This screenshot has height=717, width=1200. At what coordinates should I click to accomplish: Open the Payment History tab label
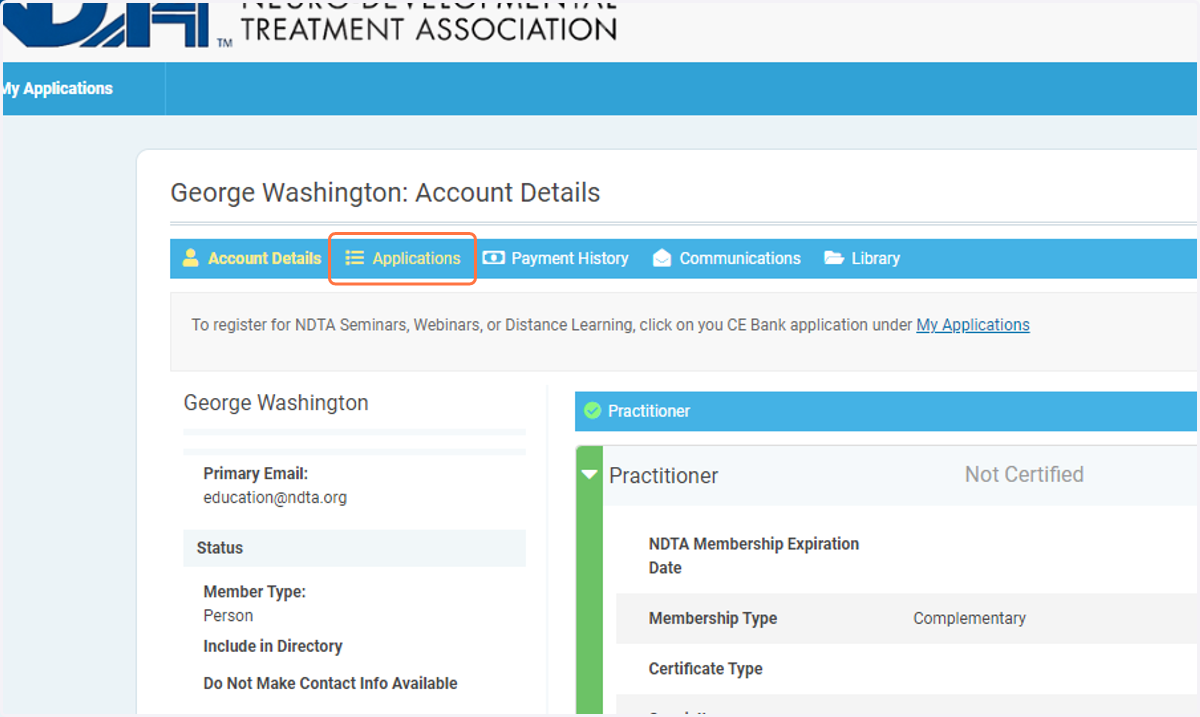click(570, 258)
